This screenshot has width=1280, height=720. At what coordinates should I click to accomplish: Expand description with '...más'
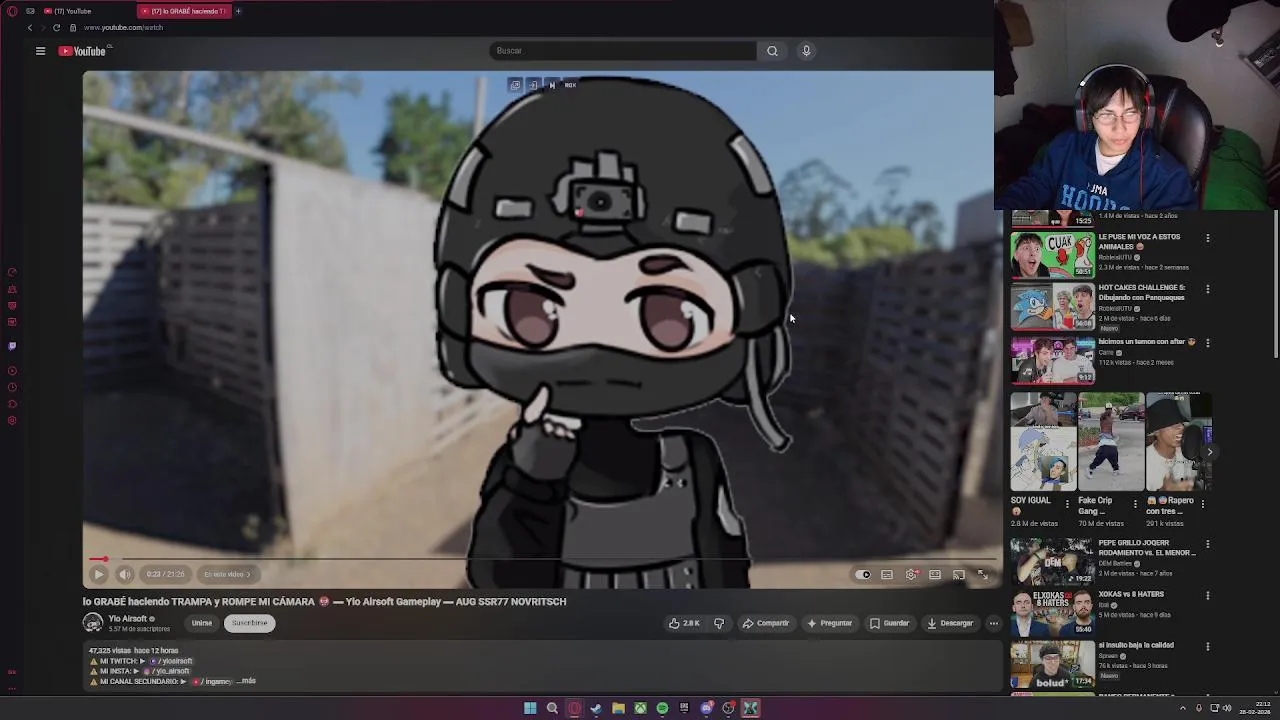(245, 681)
